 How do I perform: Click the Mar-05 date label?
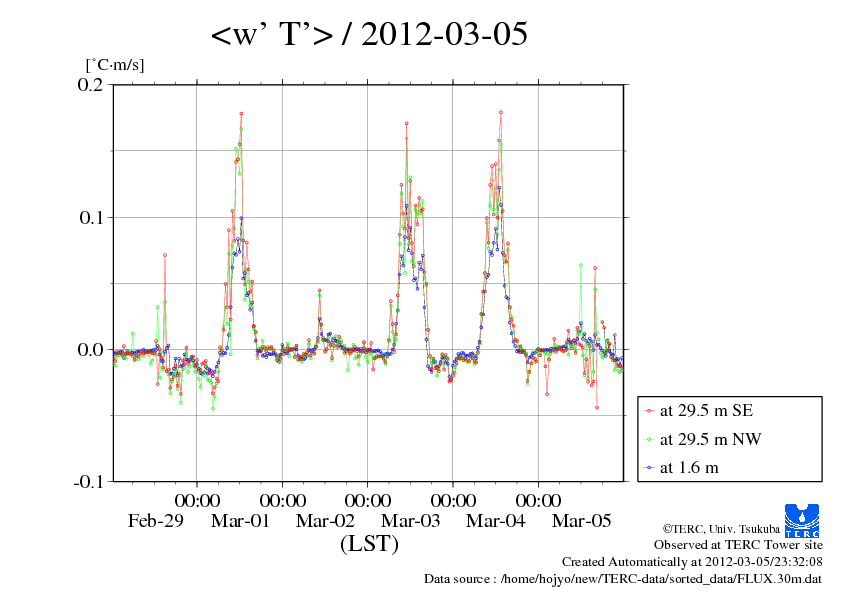pyautogui.click(x=582, y=520)
